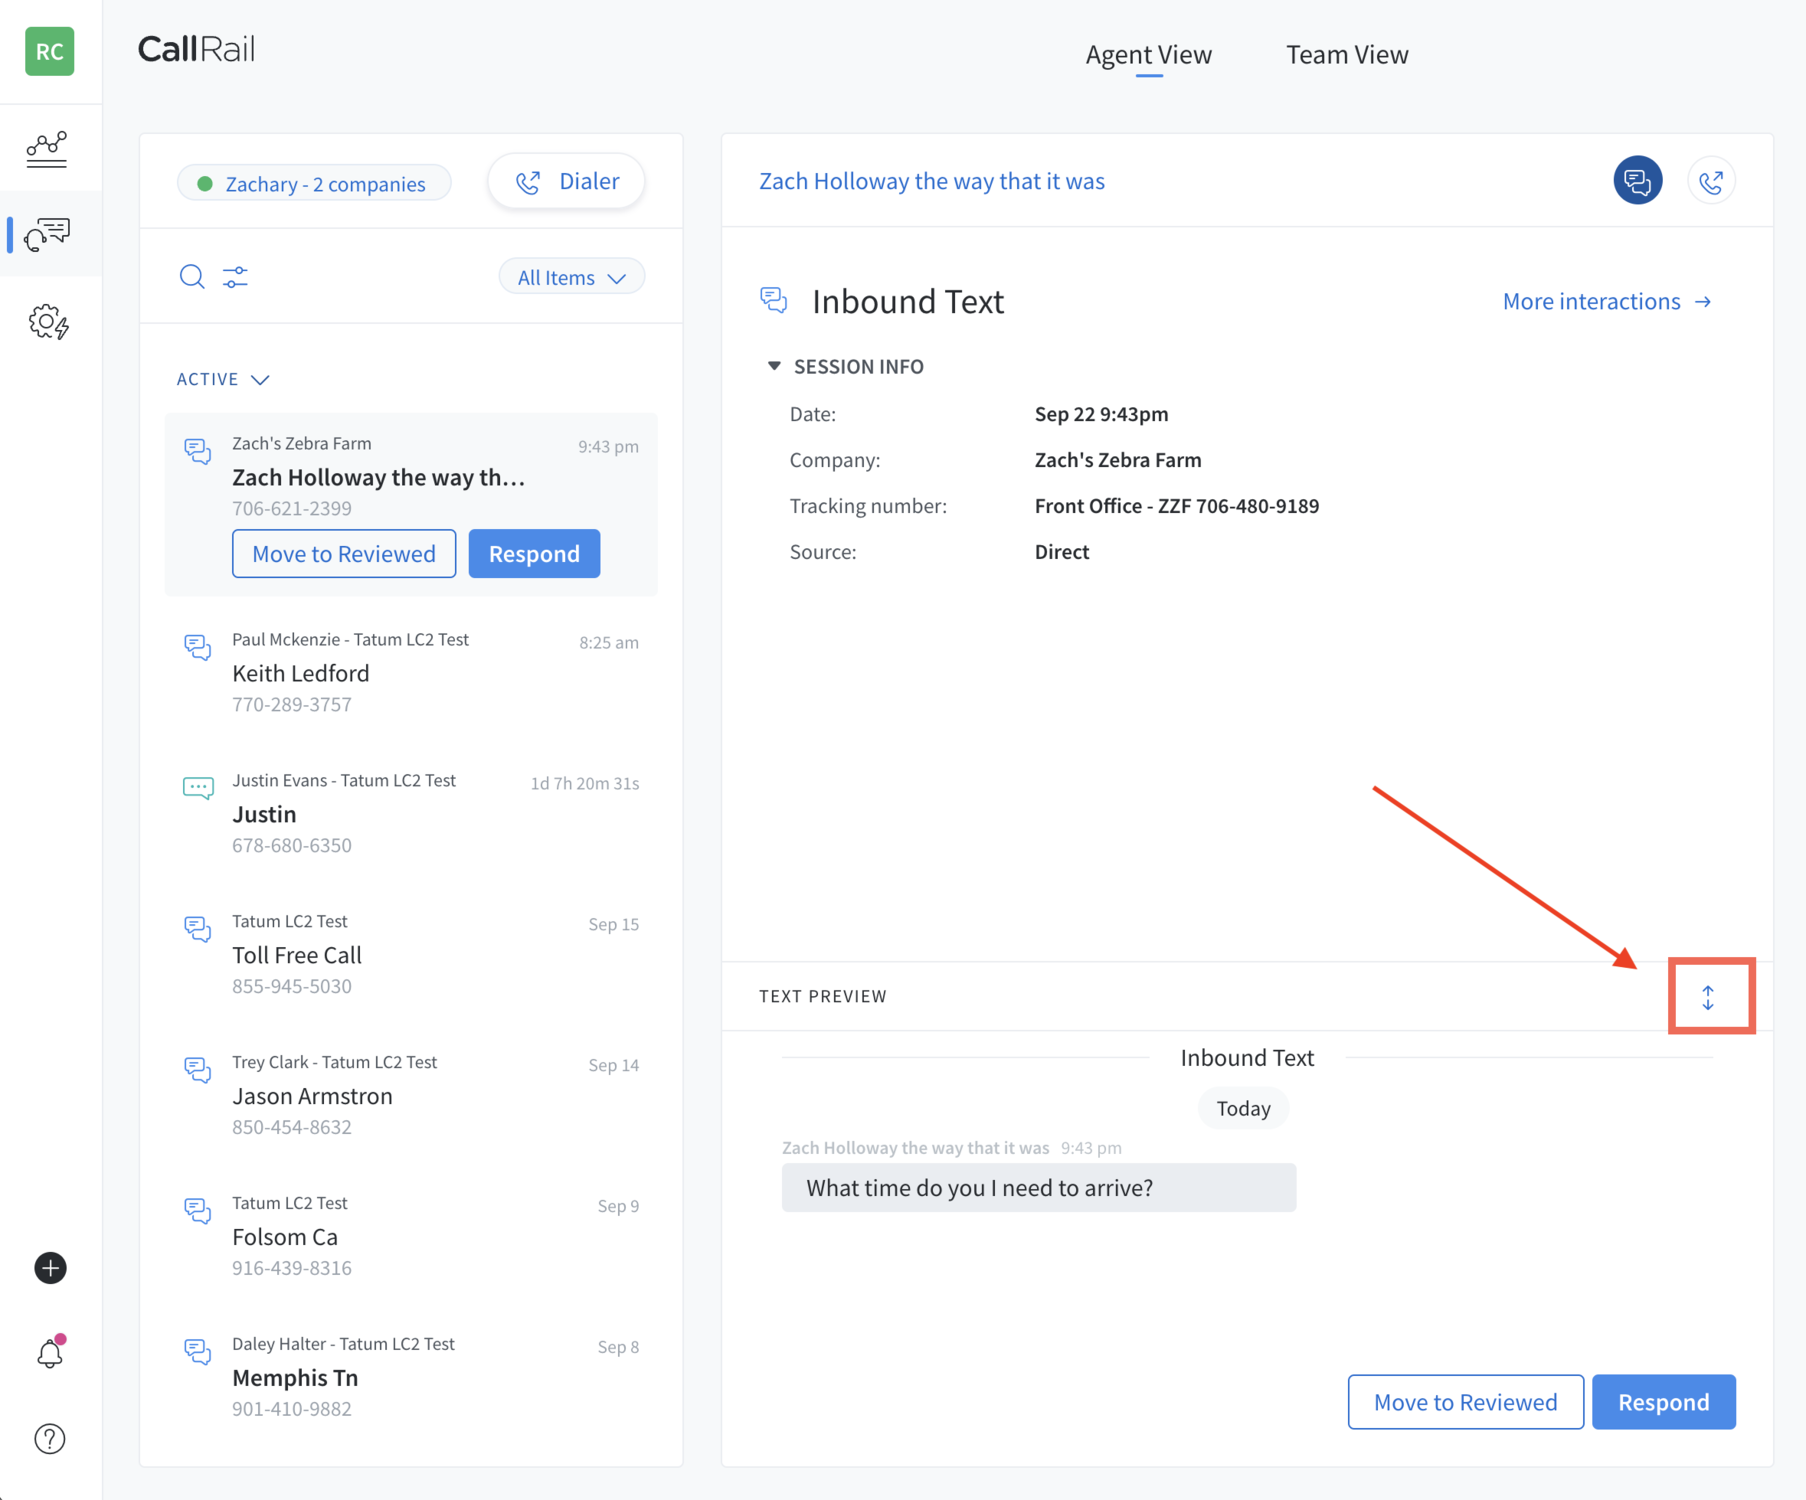1806x1500 pixels.
Task: Click green chat bubble icon beside Justin
Action: pos(198,788)
